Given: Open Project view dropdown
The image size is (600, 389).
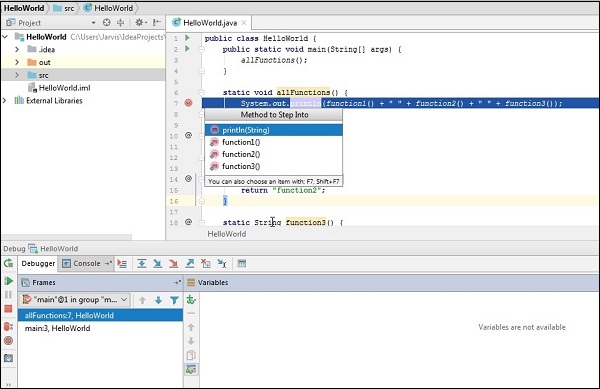Looking at the screenshot, I should 93,23.
